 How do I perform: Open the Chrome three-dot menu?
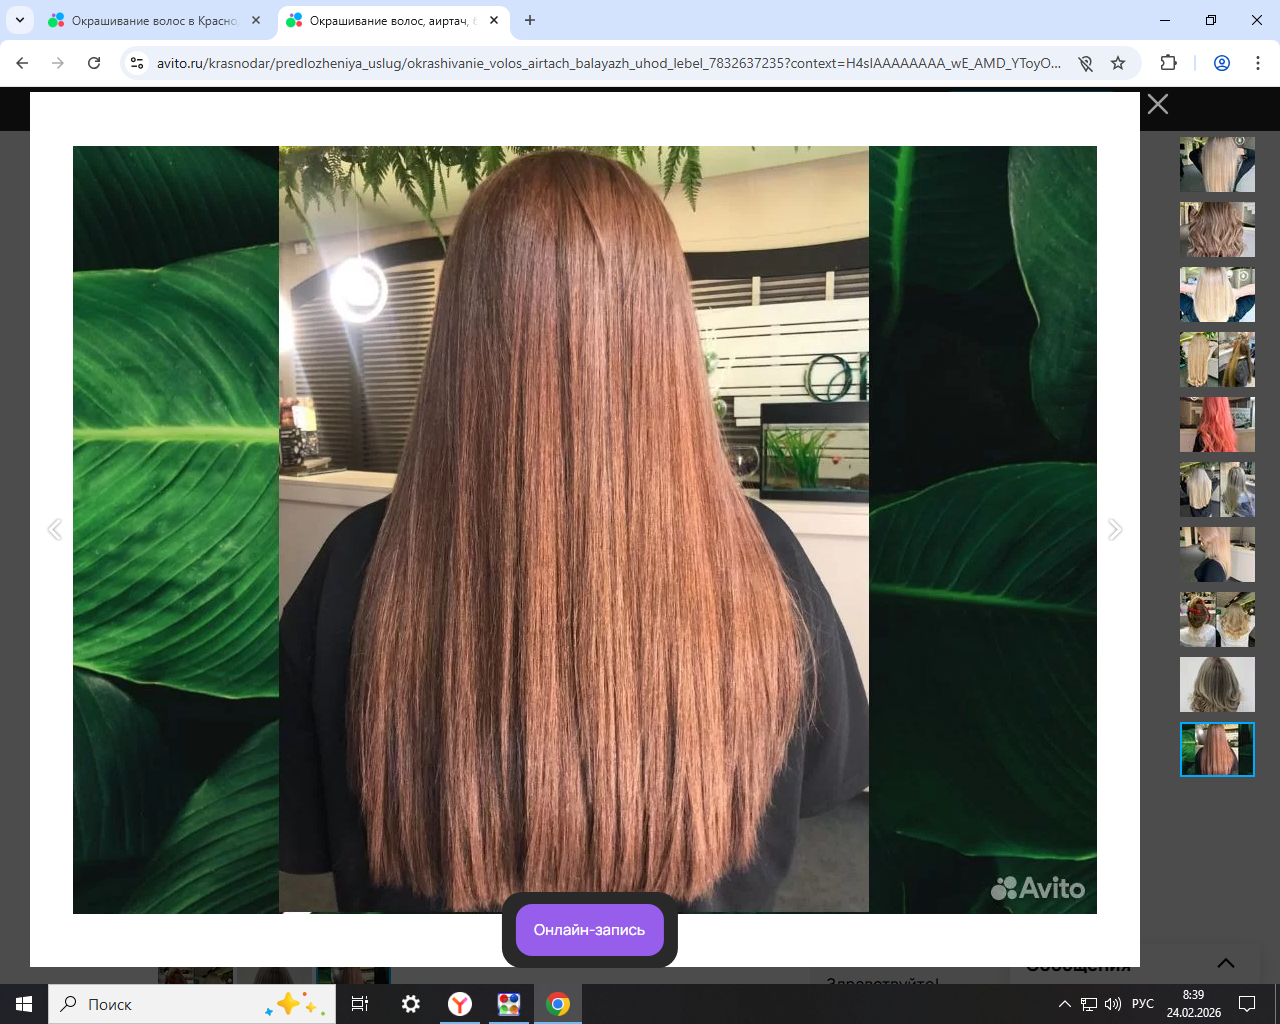click(x=1257, y=63)
